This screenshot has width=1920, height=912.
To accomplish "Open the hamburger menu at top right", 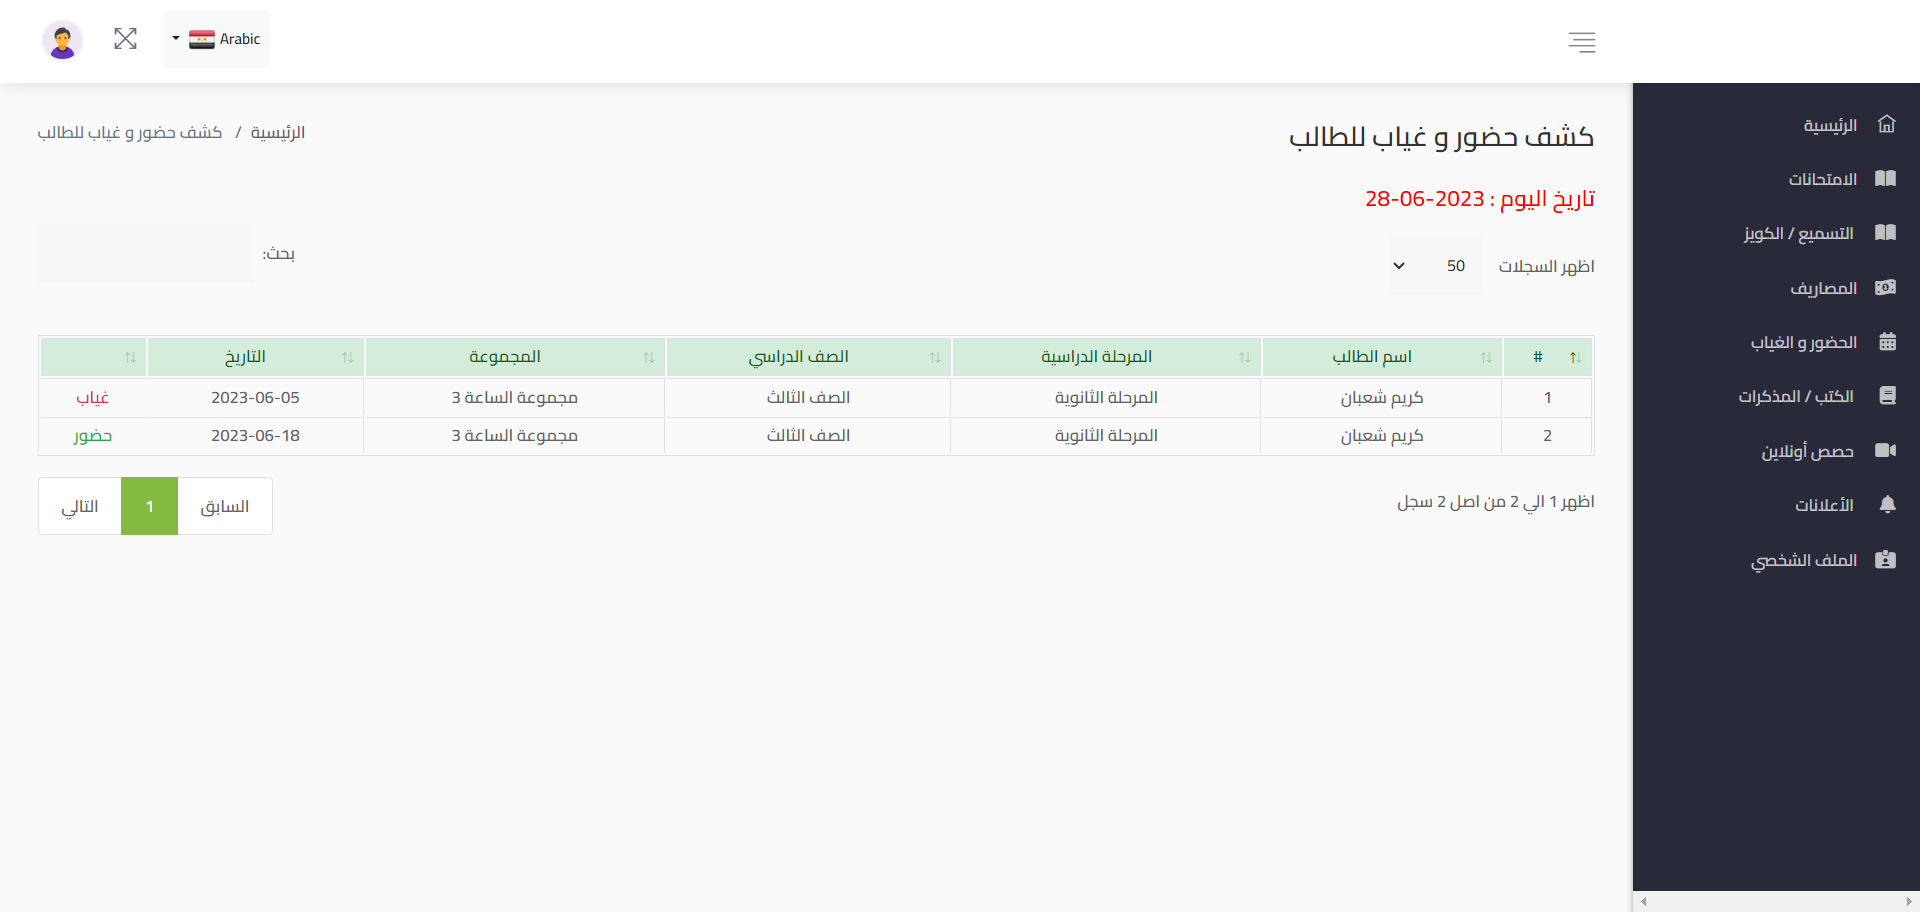I will (x=1581, y=42).
